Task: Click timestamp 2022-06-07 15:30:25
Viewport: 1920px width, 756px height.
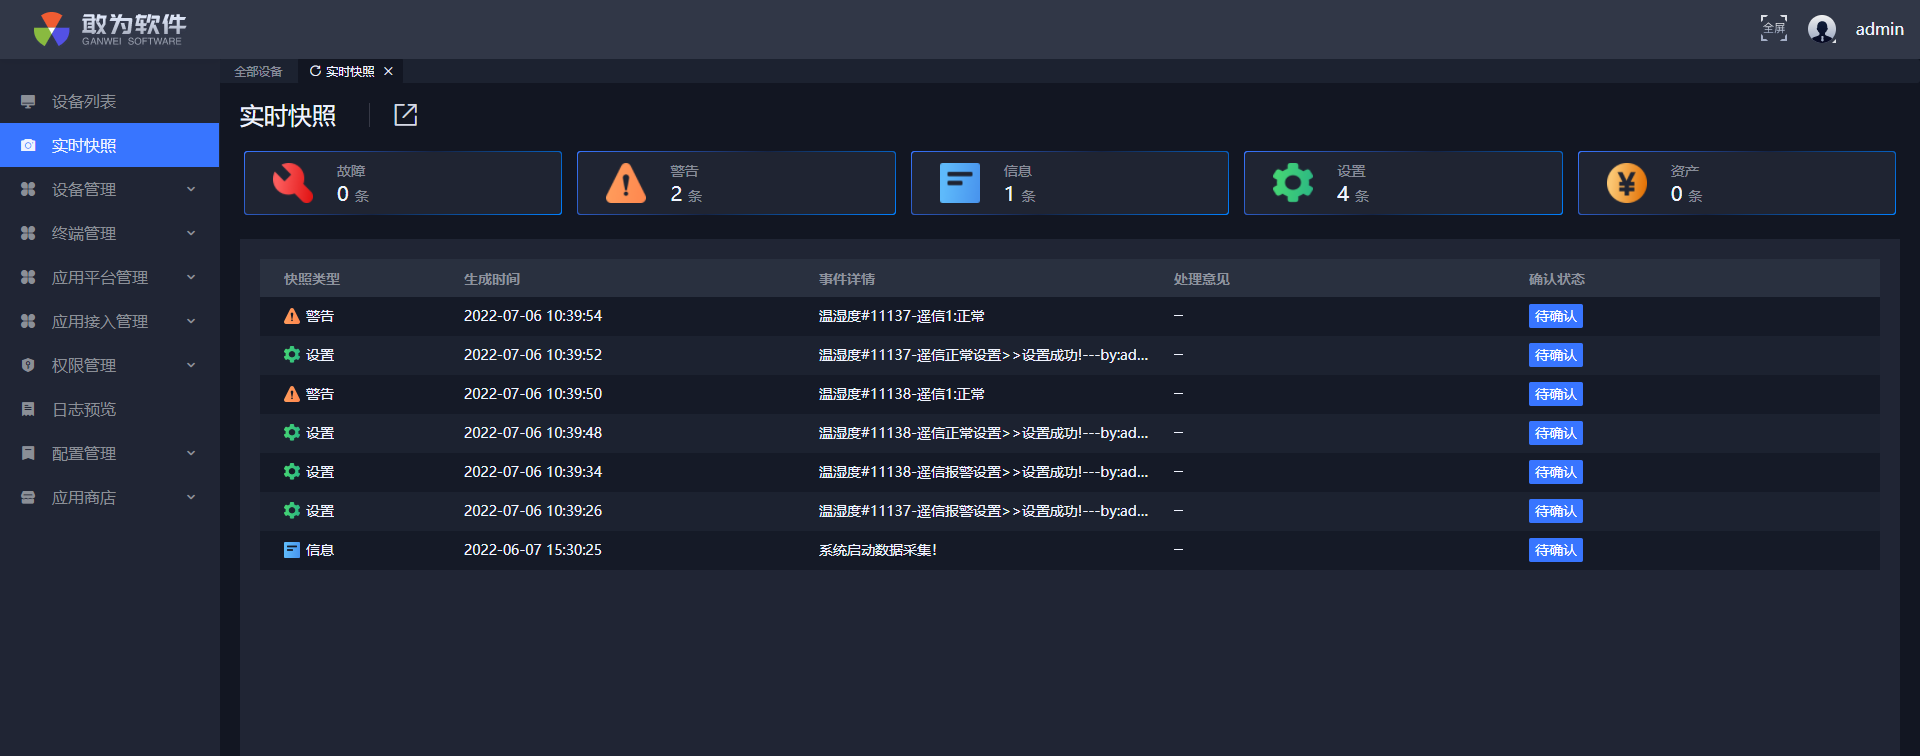Action: (533, 550)
